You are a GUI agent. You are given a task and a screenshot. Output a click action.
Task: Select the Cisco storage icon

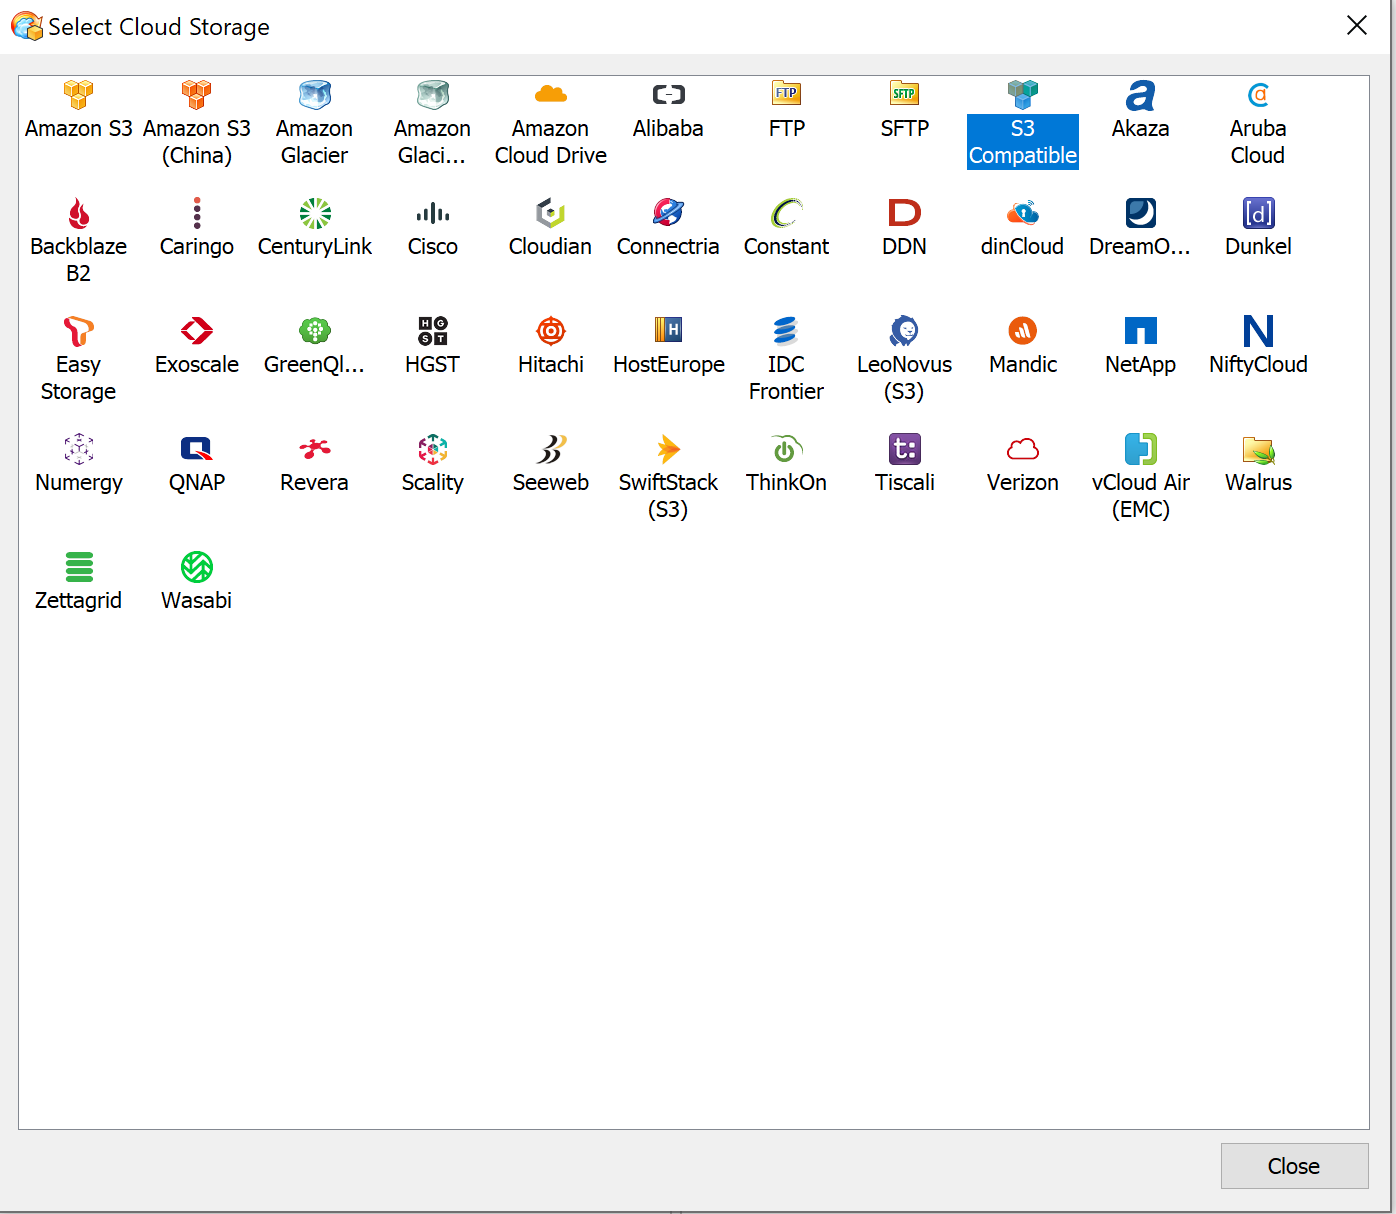click(x=432, y=213)
